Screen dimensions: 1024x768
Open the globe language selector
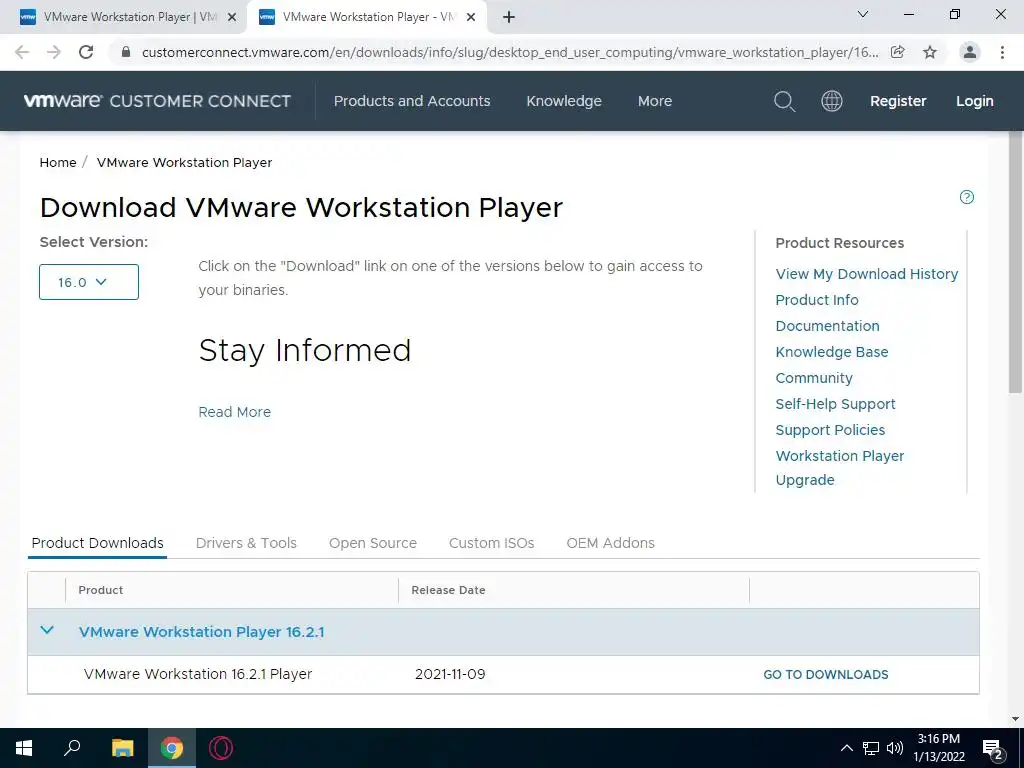pyautogui.click(x=831, y=101)
